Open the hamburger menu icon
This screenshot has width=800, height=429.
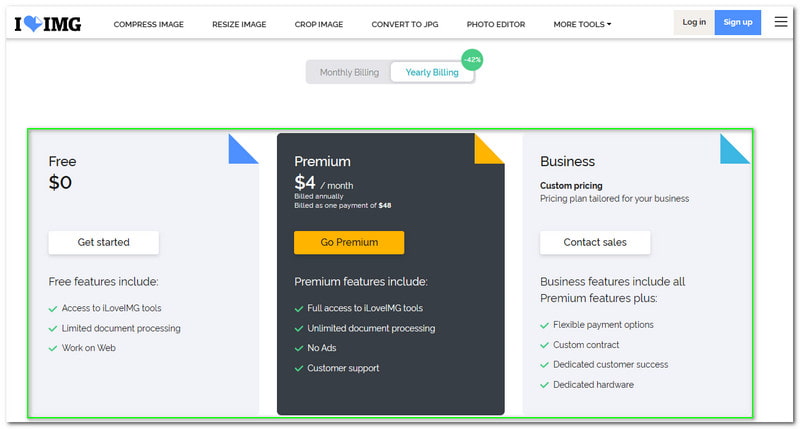781,22
